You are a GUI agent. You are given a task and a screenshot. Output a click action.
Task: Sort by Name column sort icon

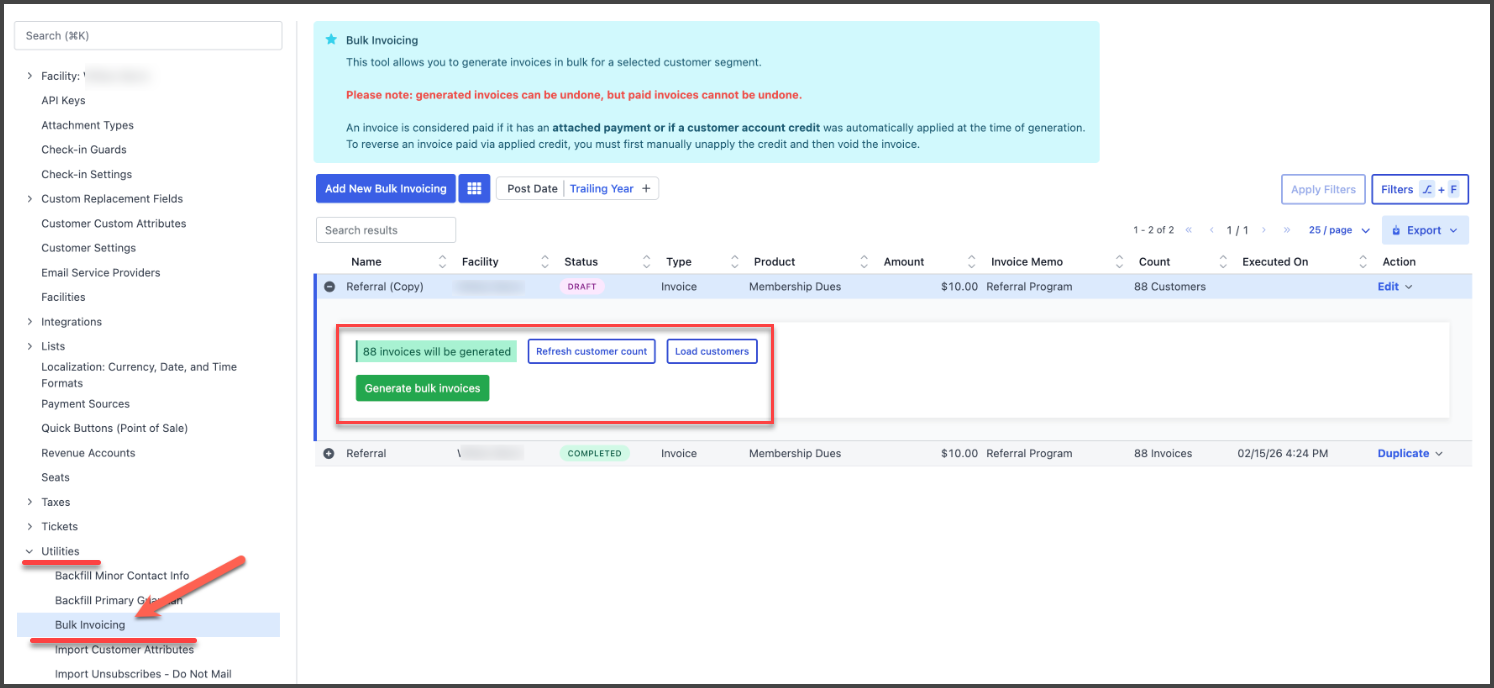[x=443, y=262]
